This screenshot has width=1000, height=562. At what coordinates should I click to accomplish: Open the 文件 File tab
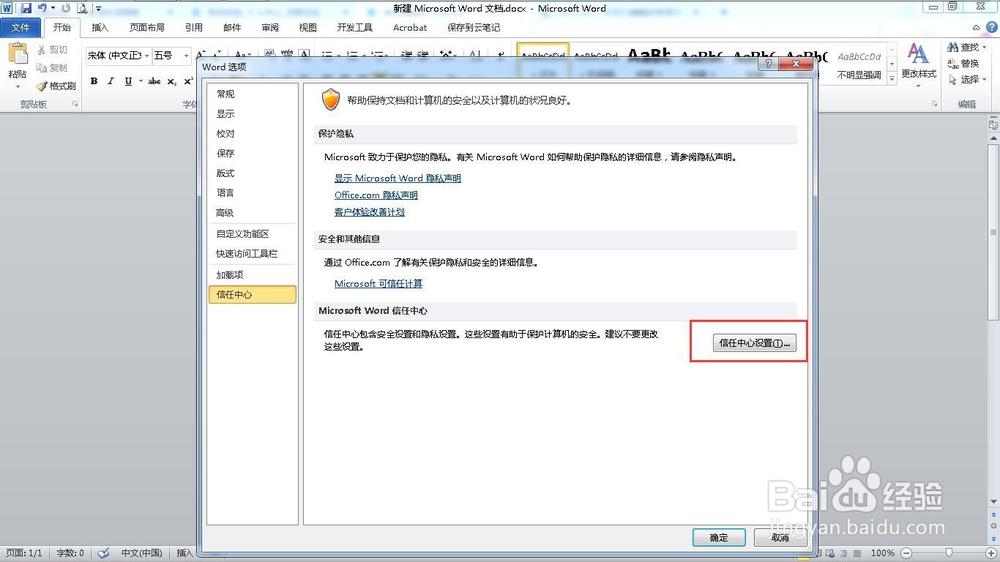20,27
